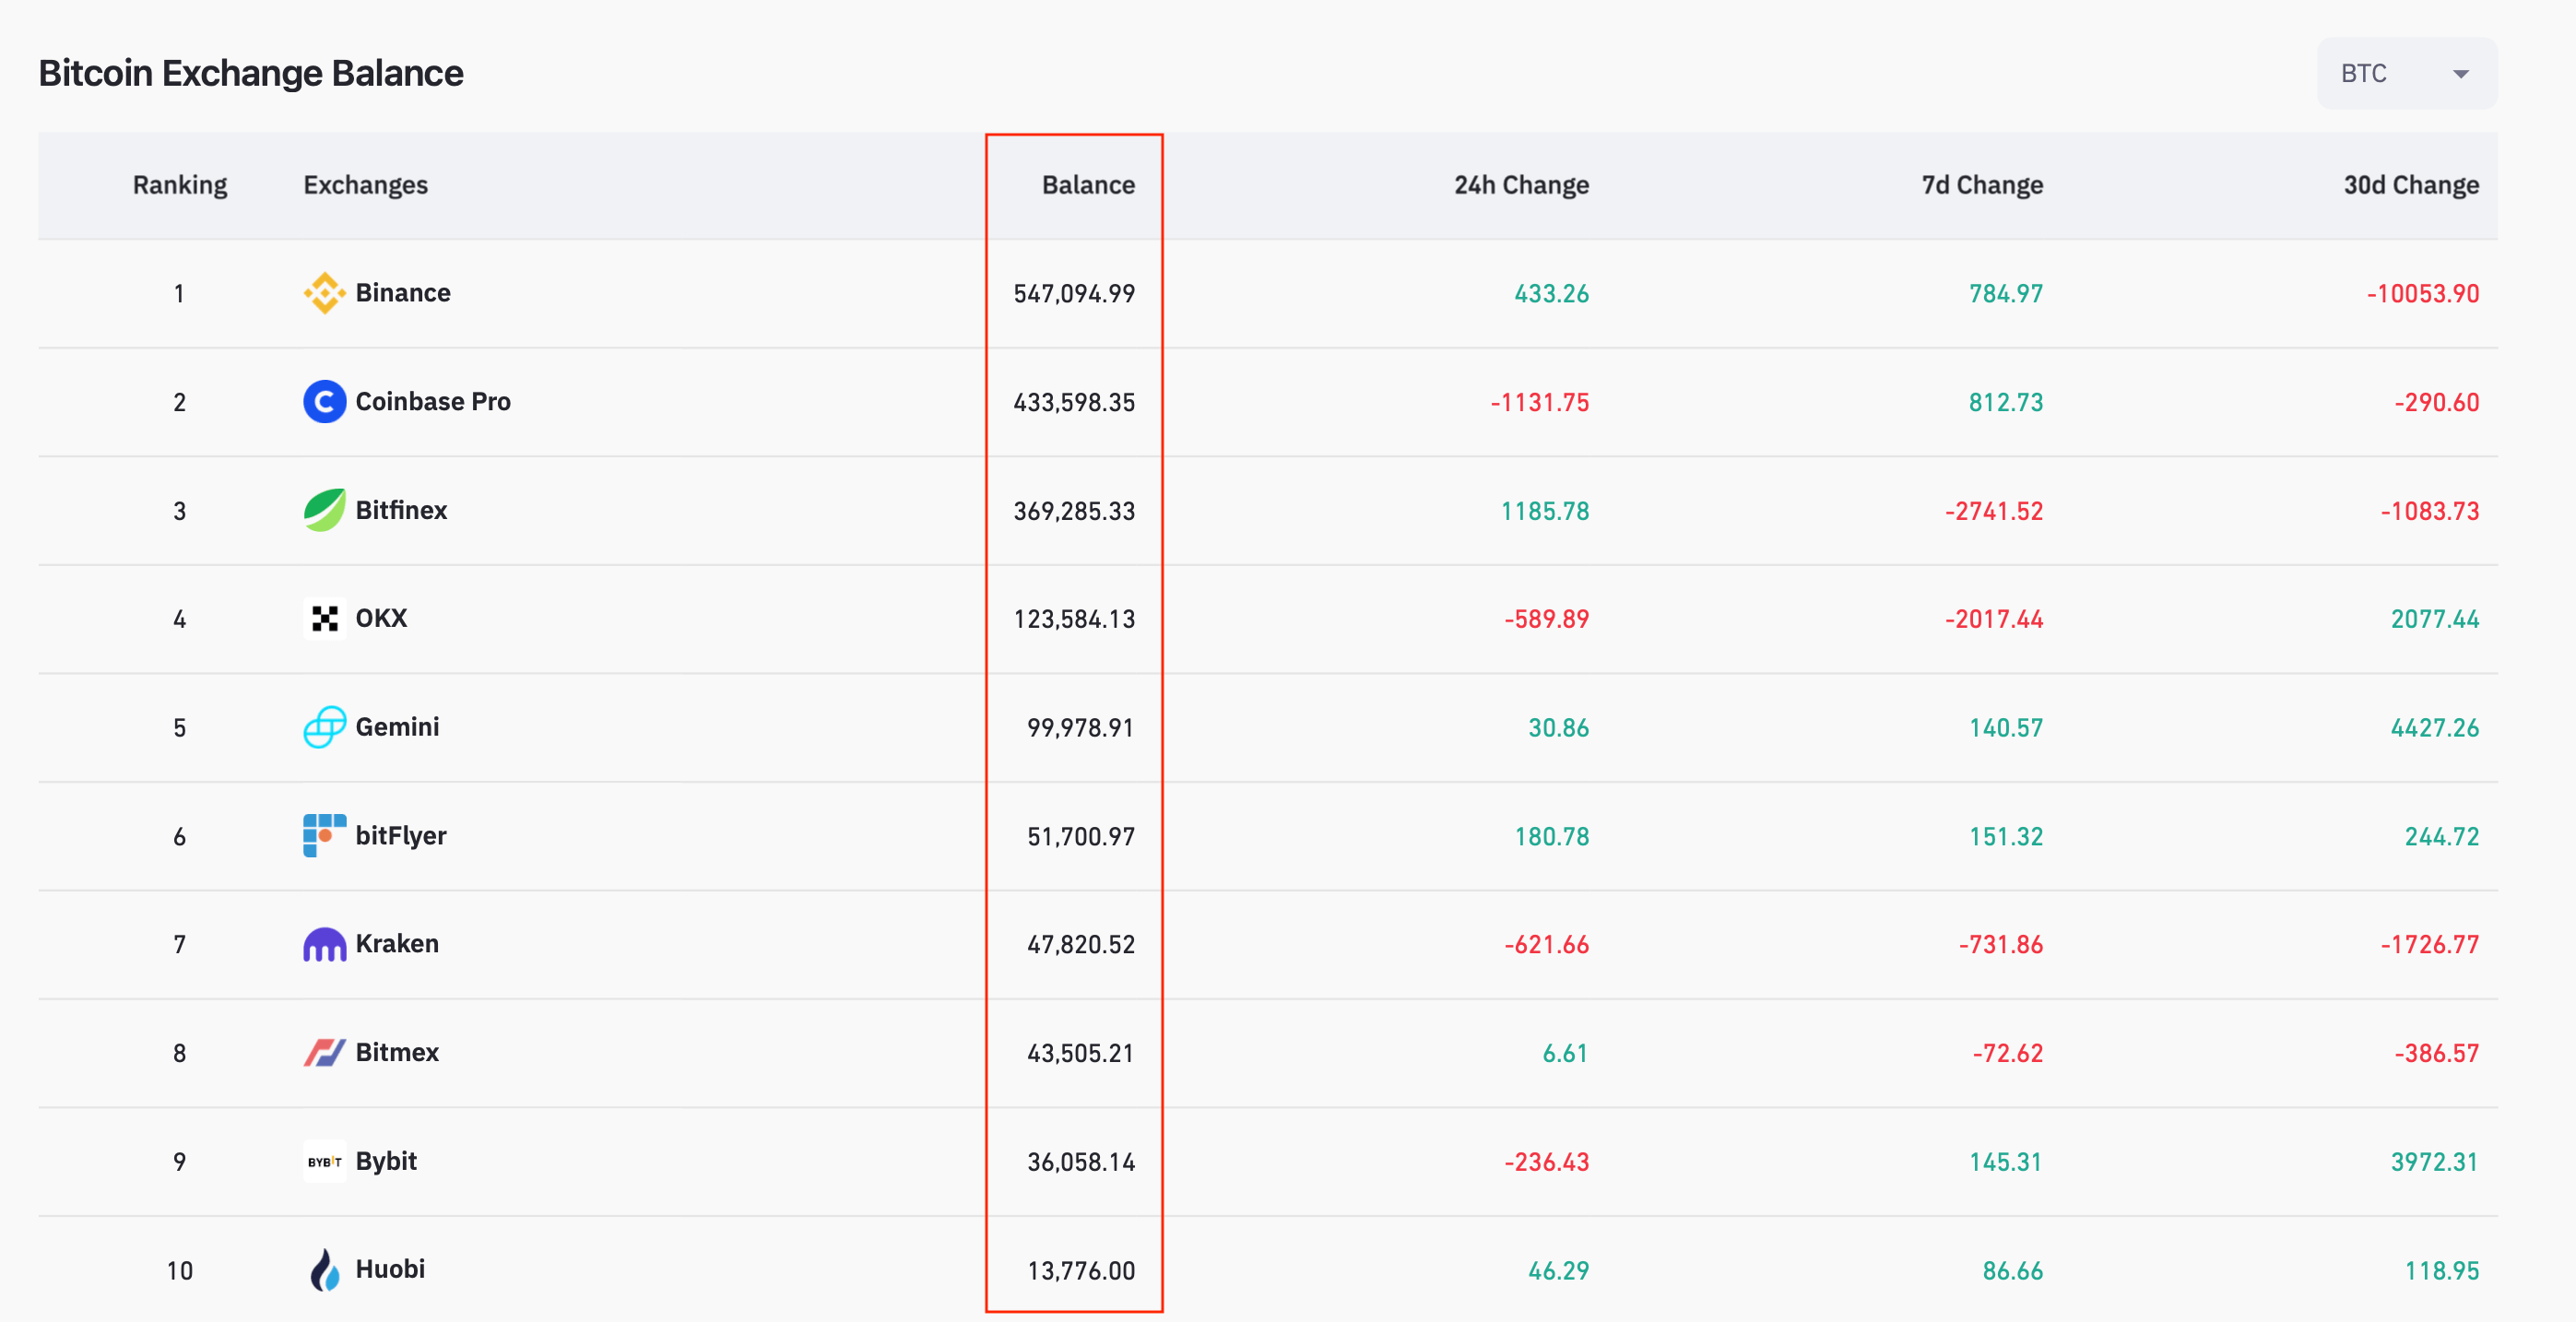Click Coinbase Pro 30d change -290.60
The height and width of the screenshot is (1322, 2576).
click(x=2437, y=403)
